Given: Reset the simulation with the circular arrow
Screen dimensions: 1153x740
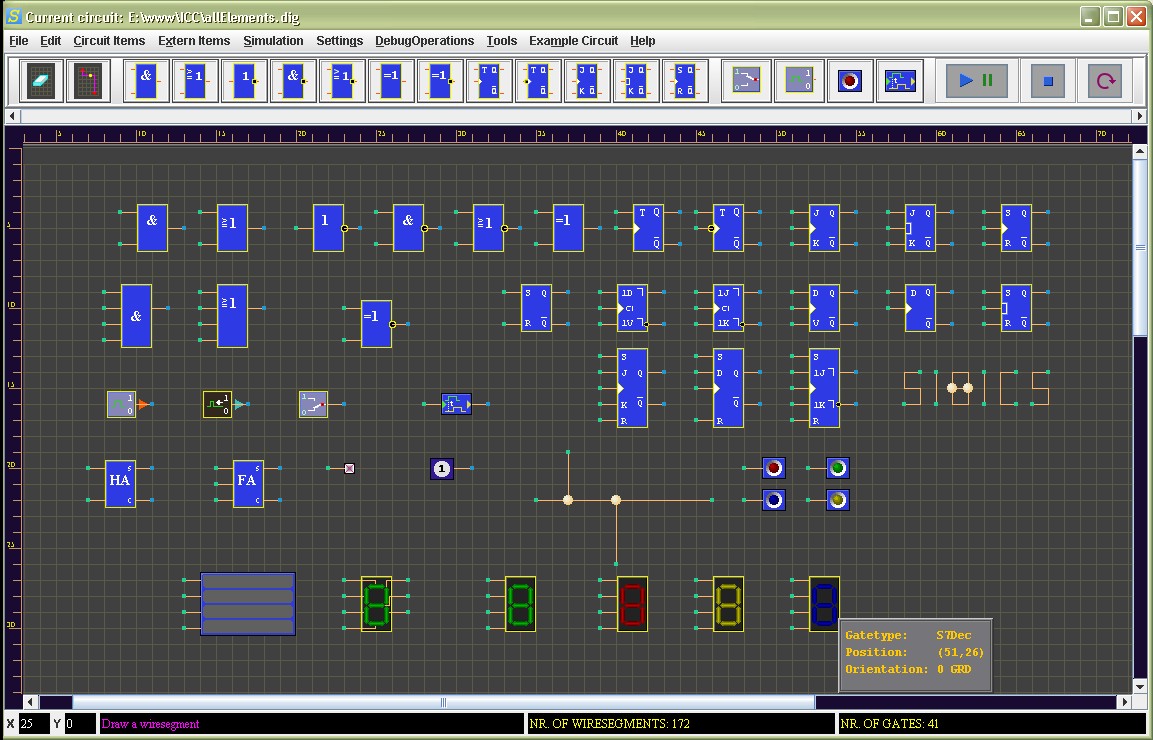Looking at the screenshot, I should (1104, 81).
